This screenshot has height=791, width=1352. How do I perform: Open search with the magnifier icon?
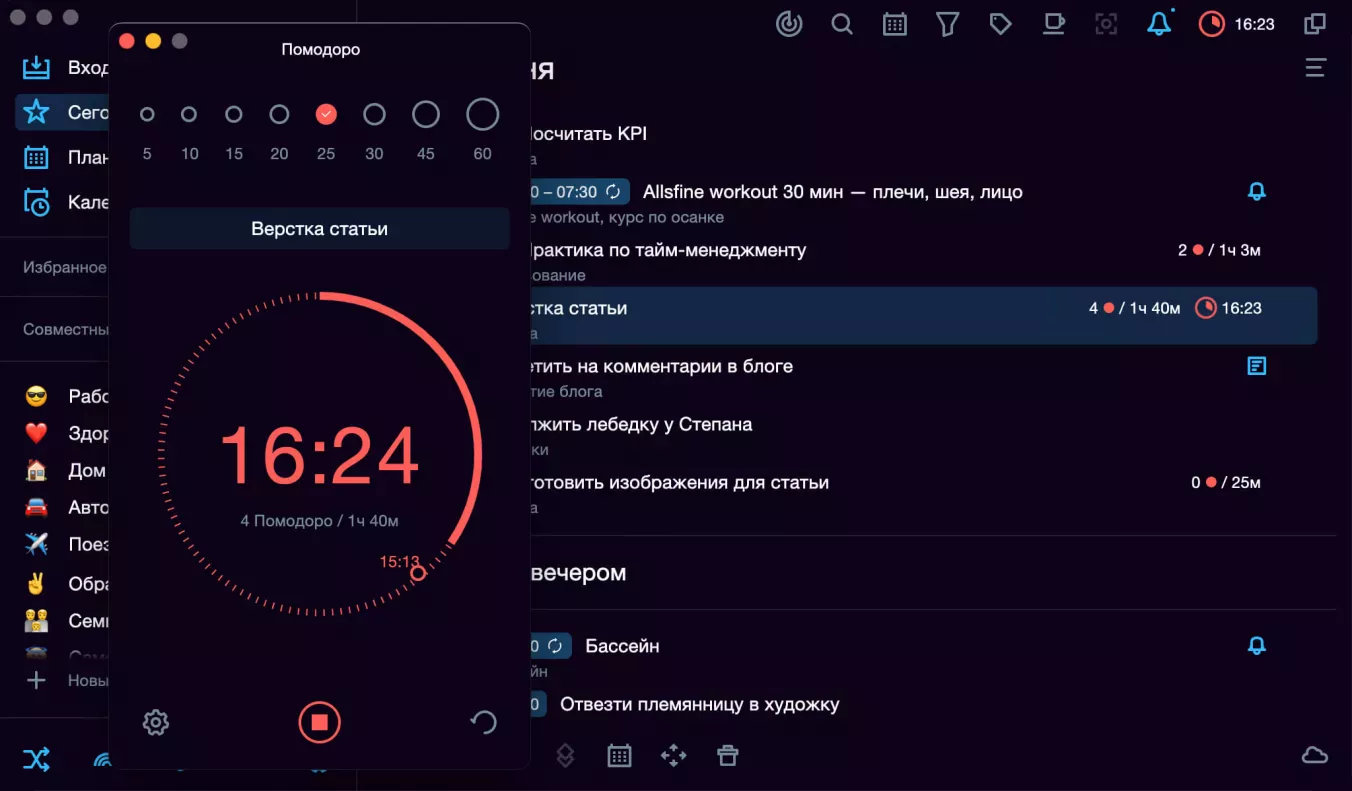click(x=842, y=24)
